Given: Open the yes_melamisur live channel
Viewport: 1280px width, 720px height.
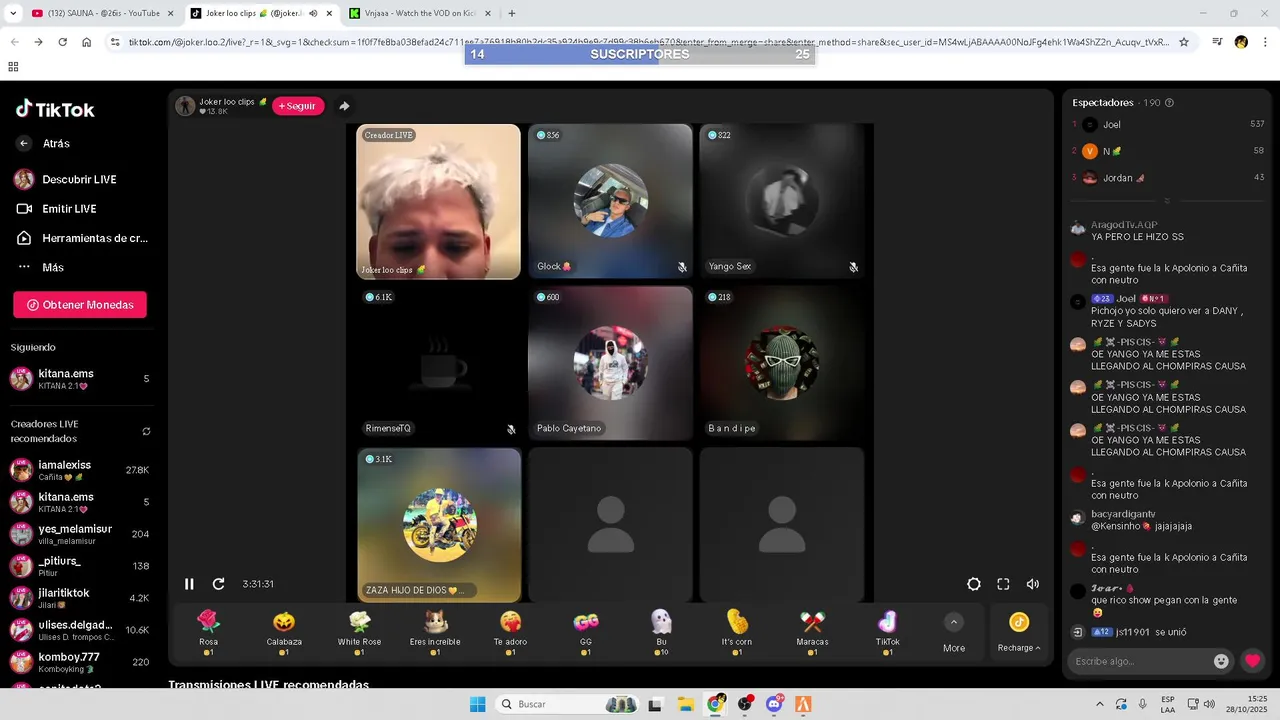Looking at the screenshot, I should [x=80, y=534].
